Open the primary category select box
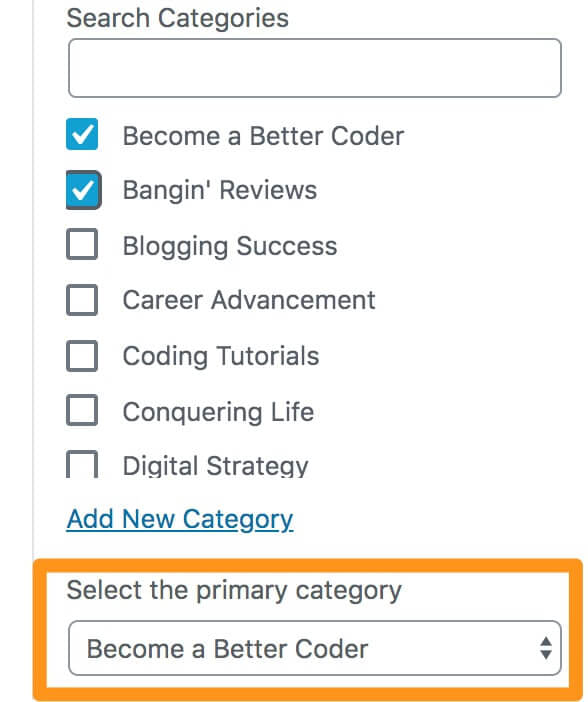This screenshot has width=588, height=702. [314, 648]
